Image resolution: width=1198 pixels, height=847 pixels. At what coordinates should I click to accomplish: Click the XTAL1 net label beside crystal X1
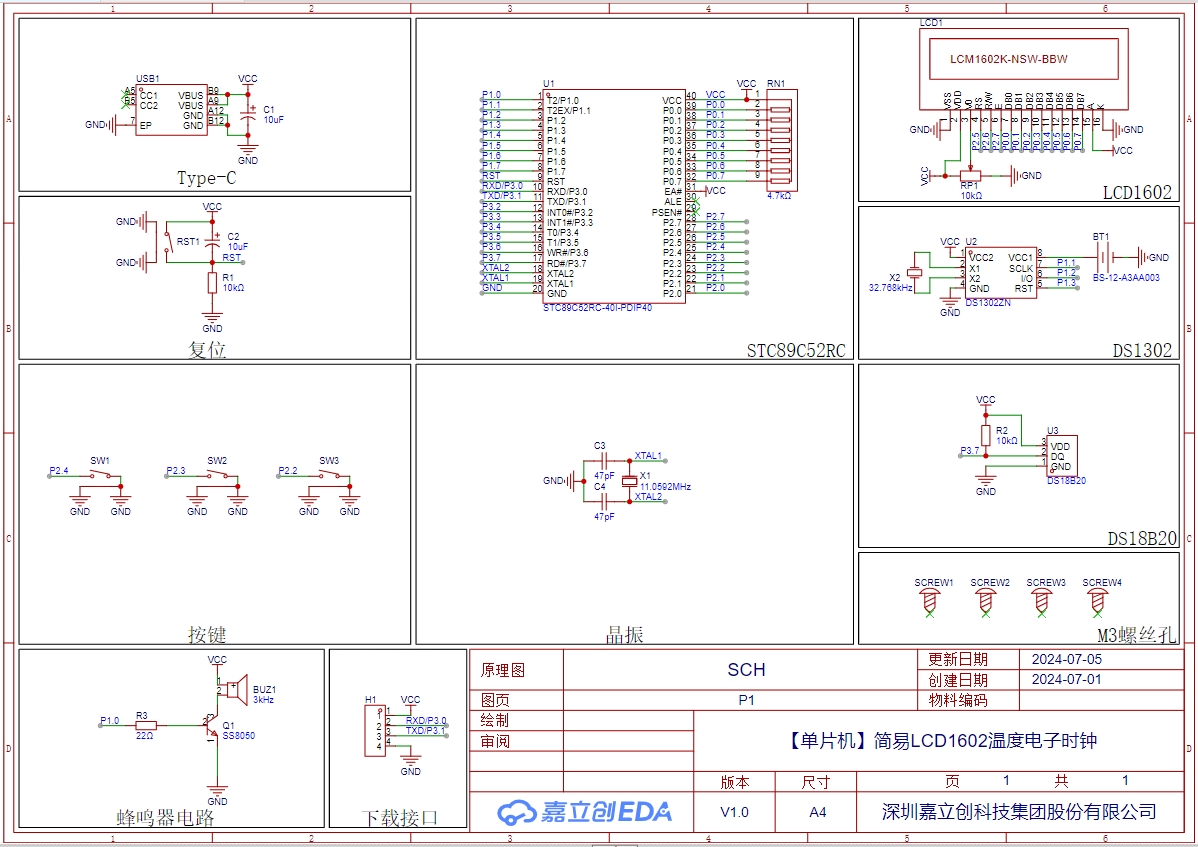[x=648, y=455]
